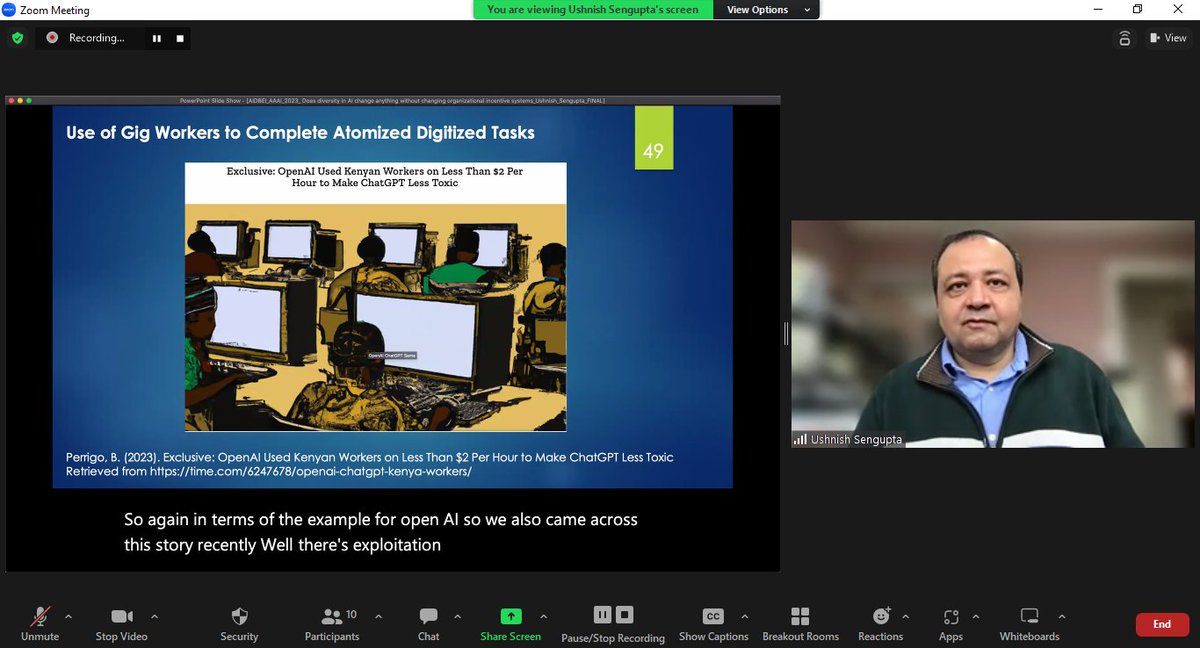Pause recording from top-left indicator
The height and width of the screenshot is (648, 1200).
157,38
